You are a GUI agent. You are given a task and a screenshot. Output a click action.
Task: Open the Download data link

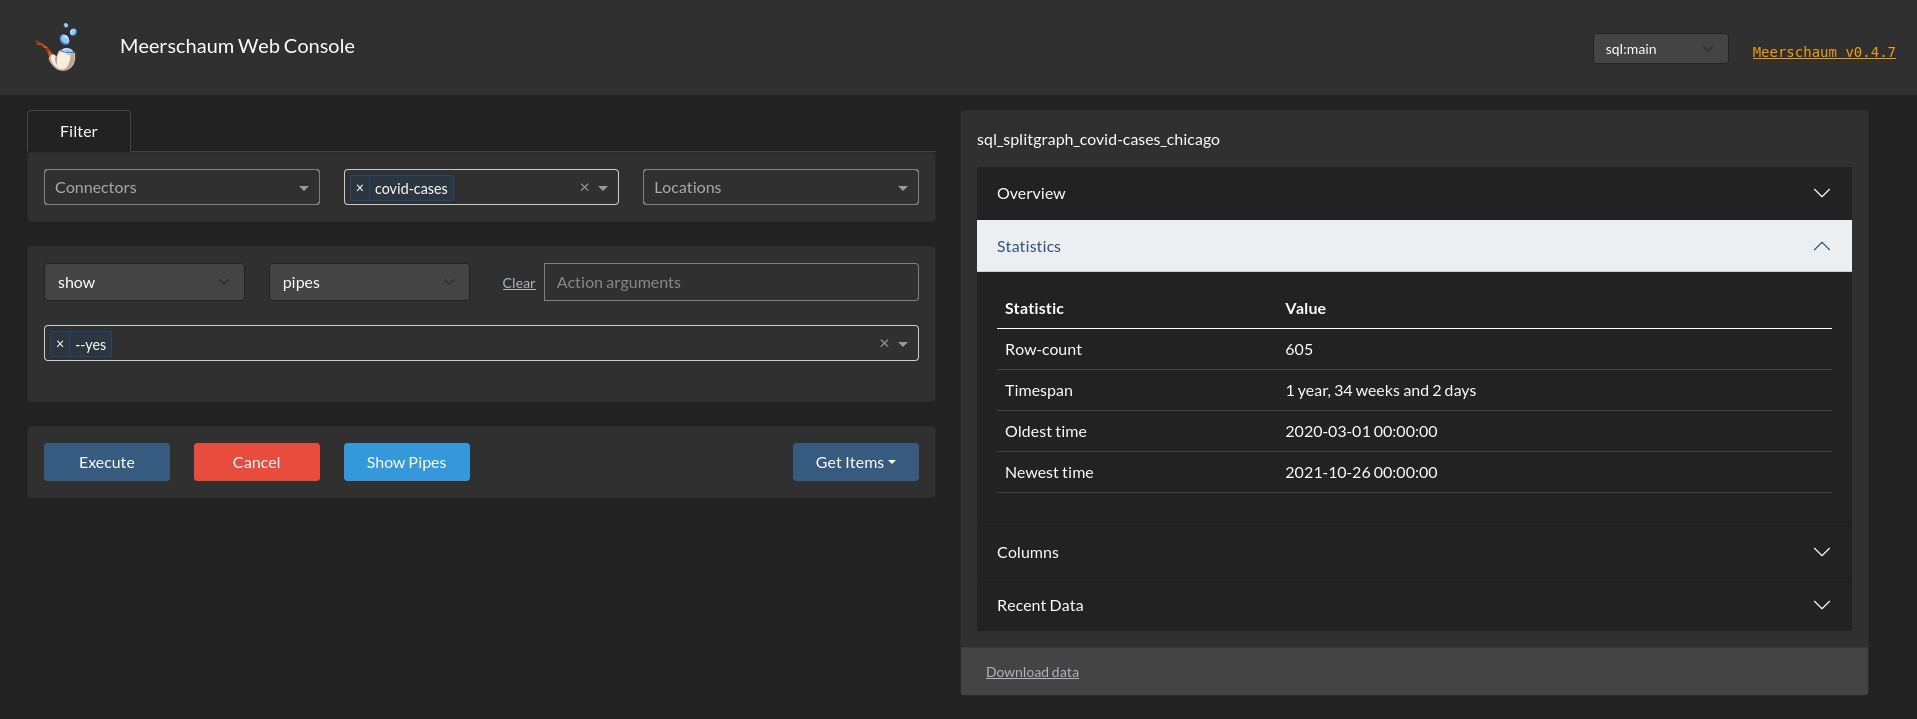pyautogui.click(x=1032, y=672)
